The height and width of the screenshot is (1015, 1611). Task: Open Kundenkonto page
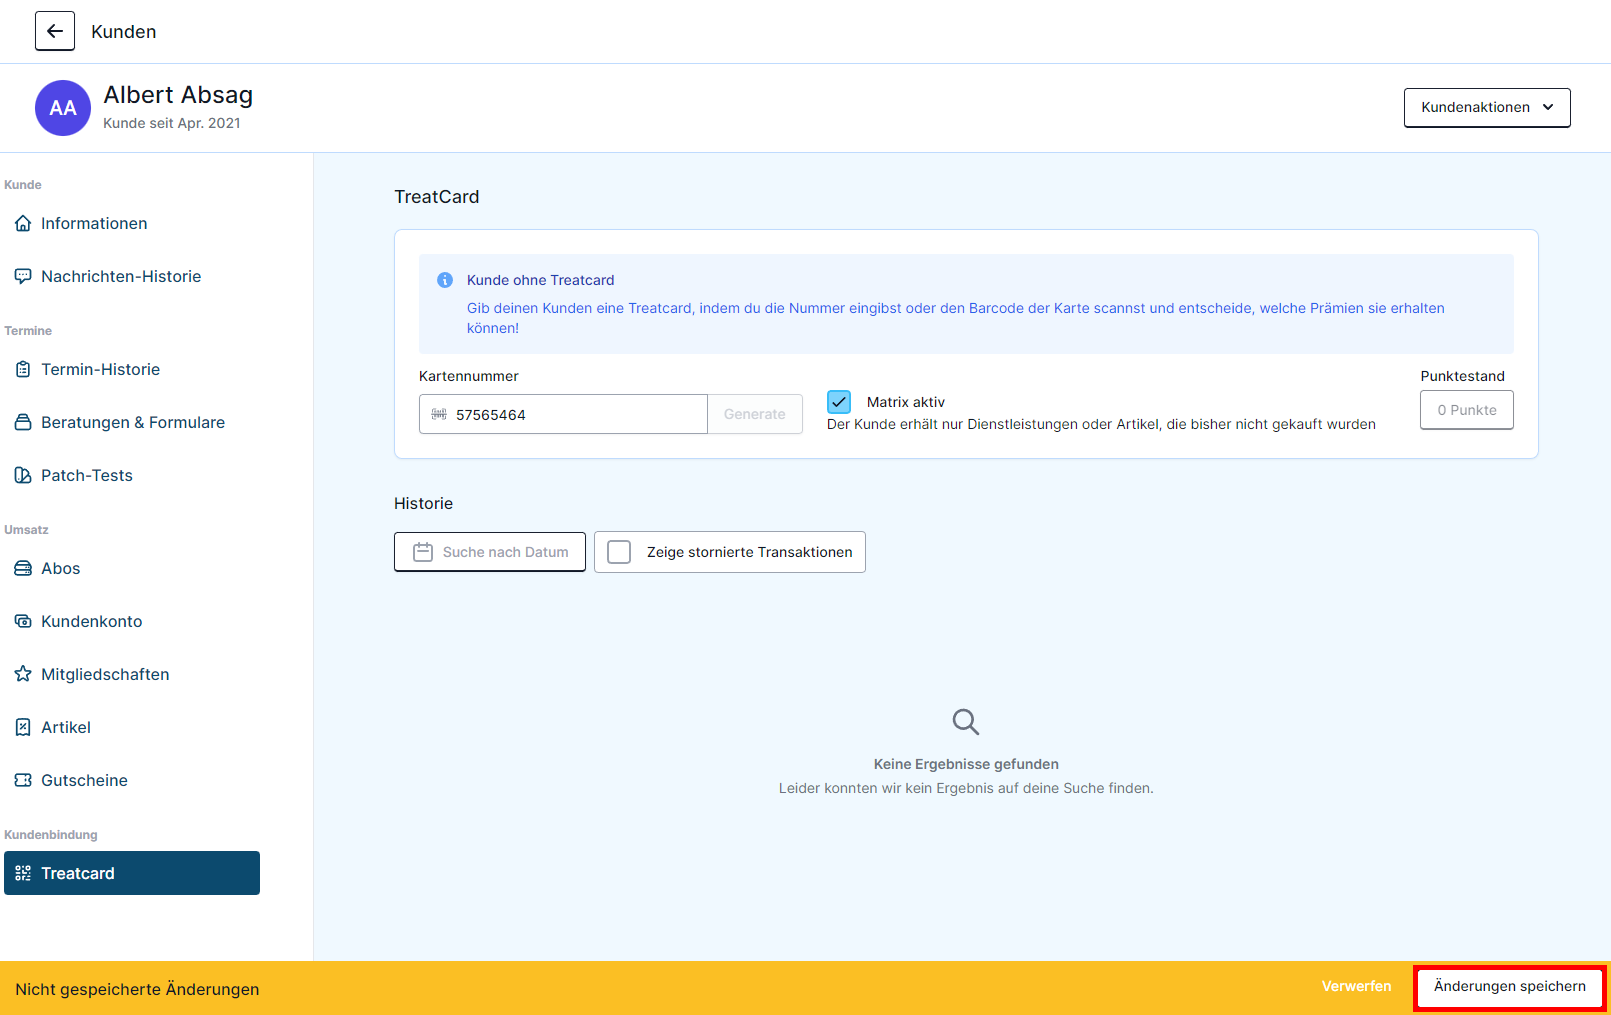coord(132,621)
